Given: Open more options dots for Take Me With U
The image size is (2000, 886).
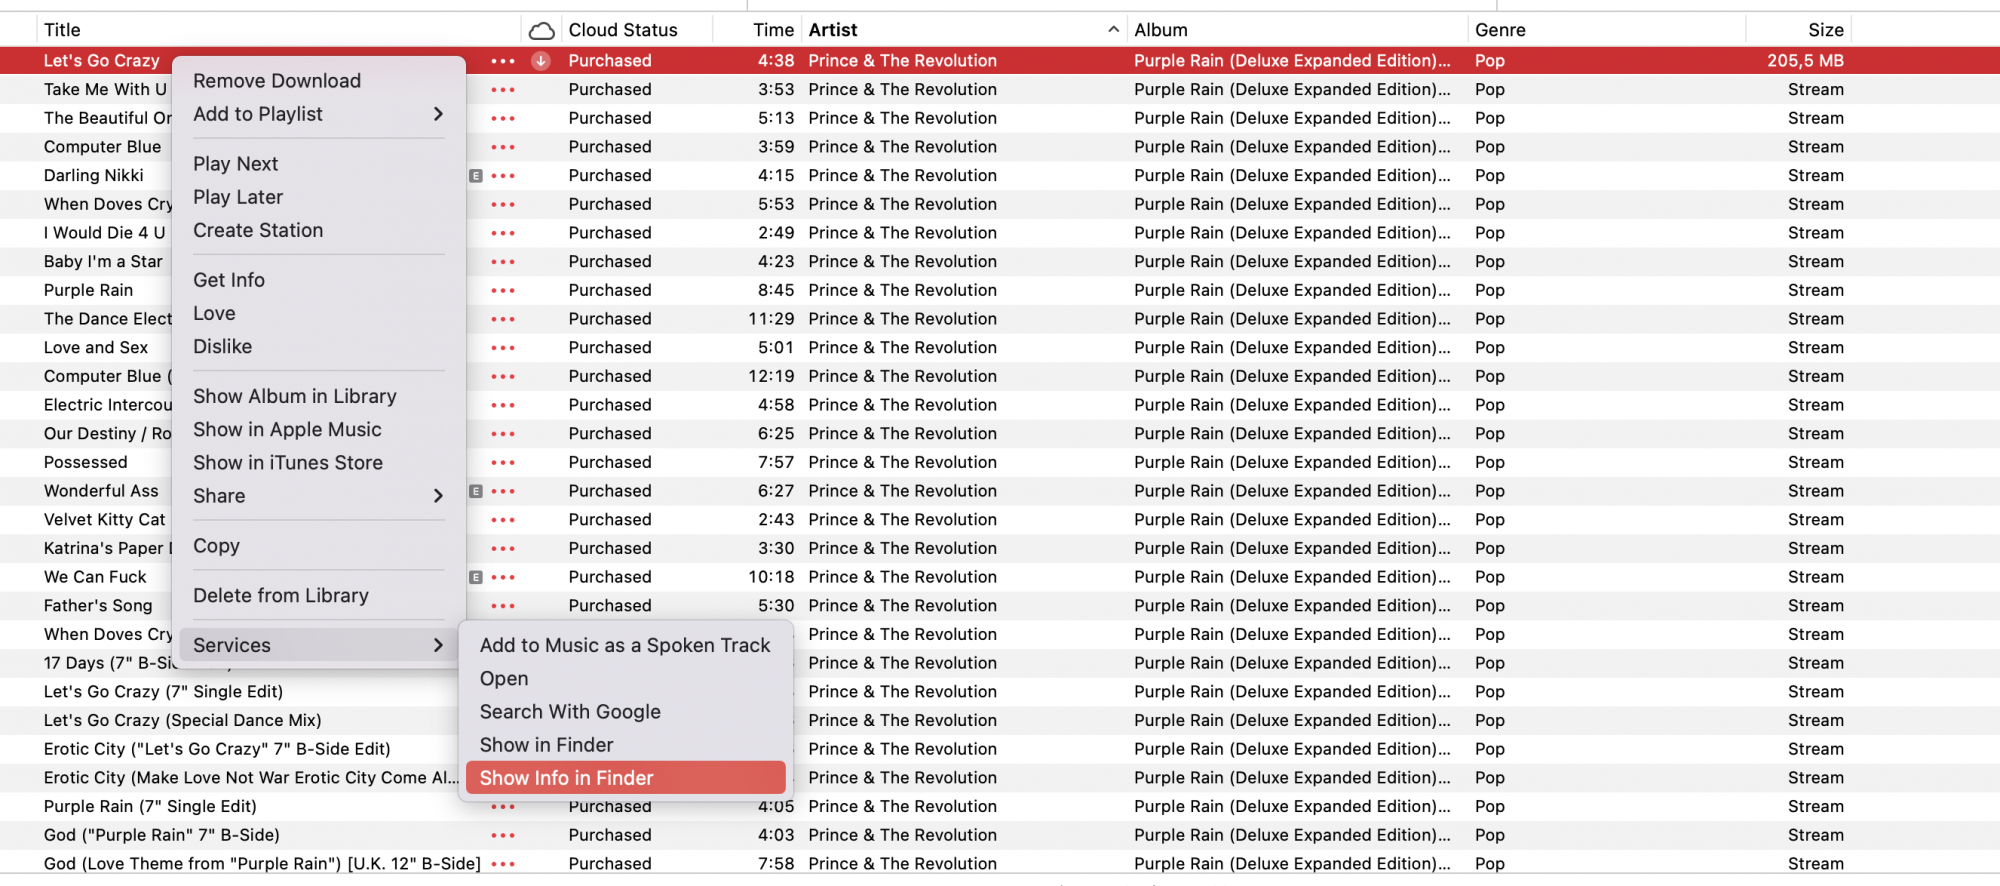Looking at the screenshot, I should click(503, 90).
